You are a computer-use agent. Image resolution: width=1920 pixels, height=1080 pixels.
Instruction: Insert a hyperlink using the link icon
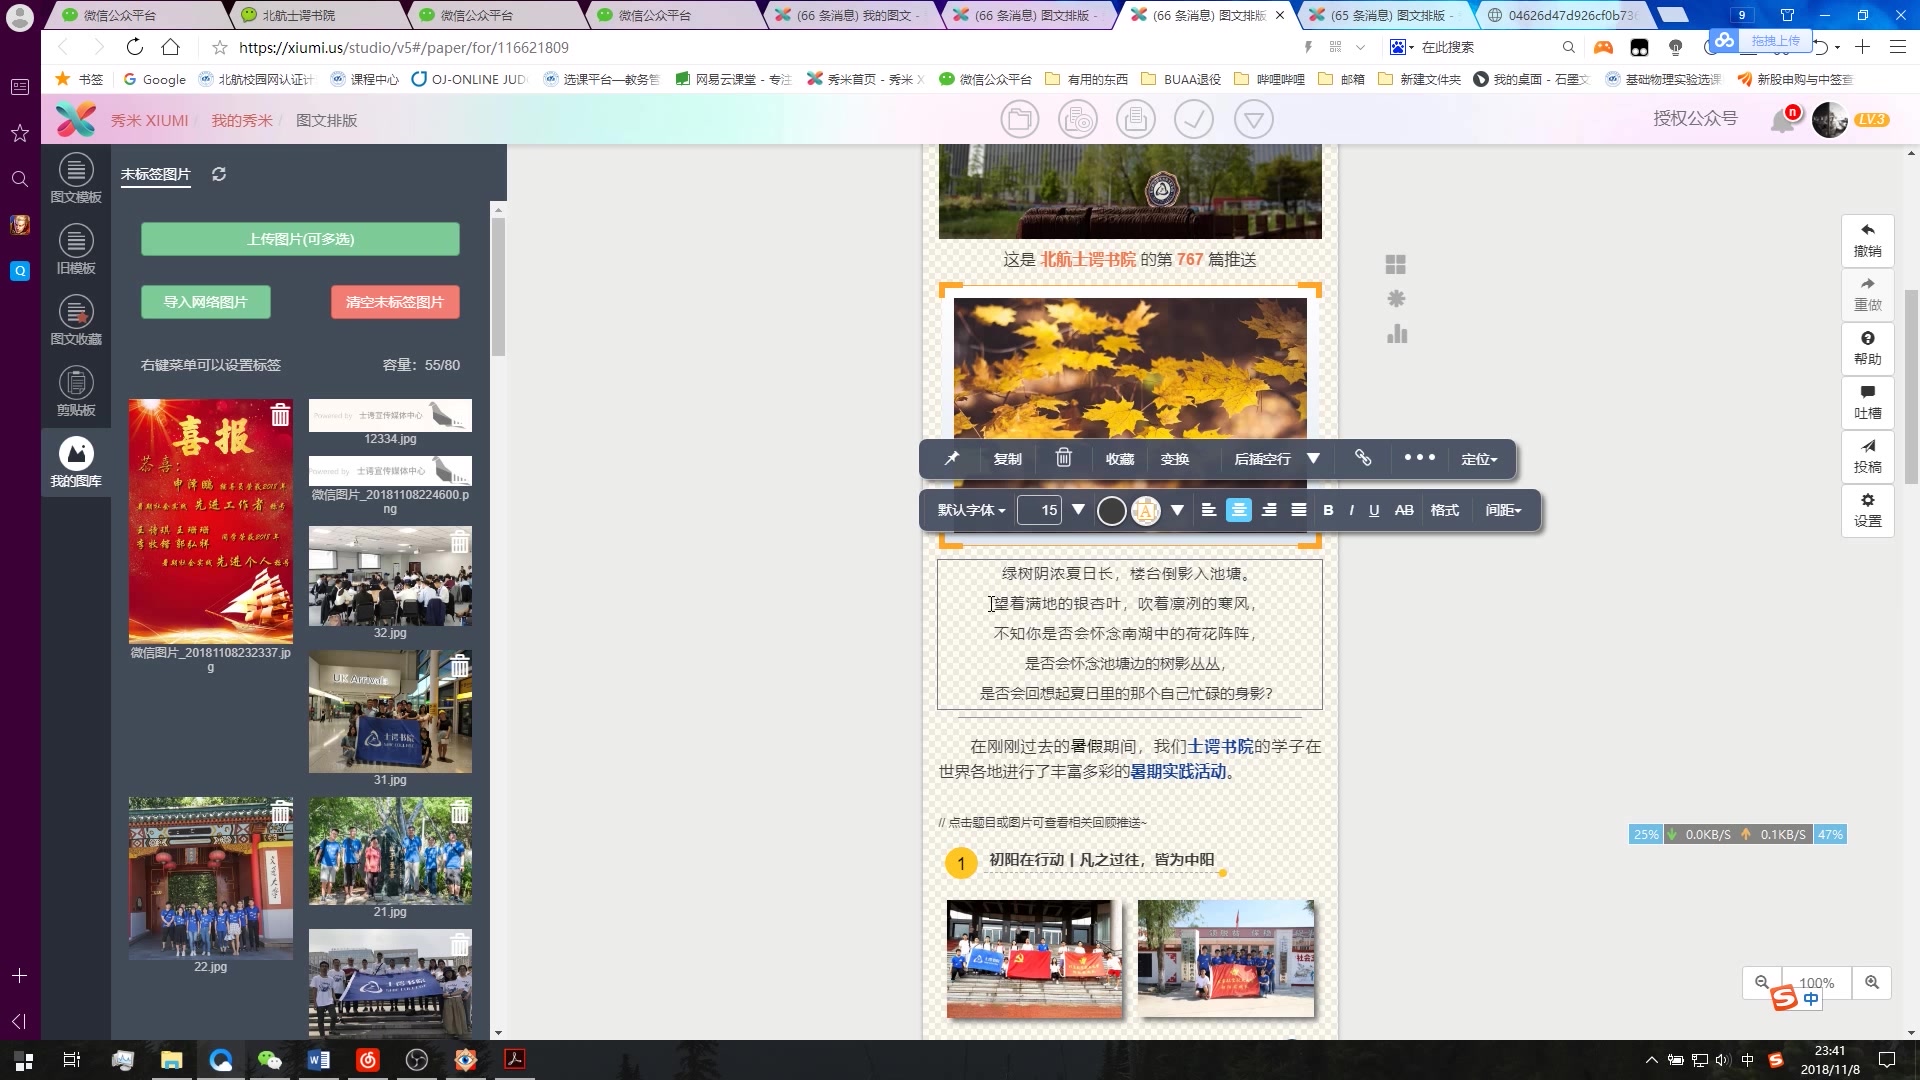[x=1362, y=458]
